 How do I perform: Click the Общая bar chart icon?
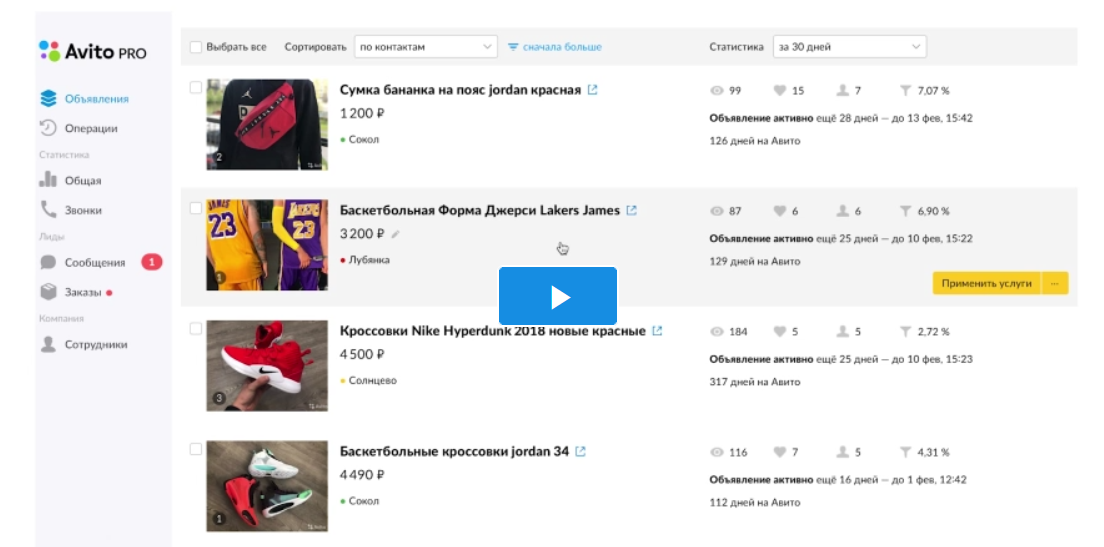48,180
